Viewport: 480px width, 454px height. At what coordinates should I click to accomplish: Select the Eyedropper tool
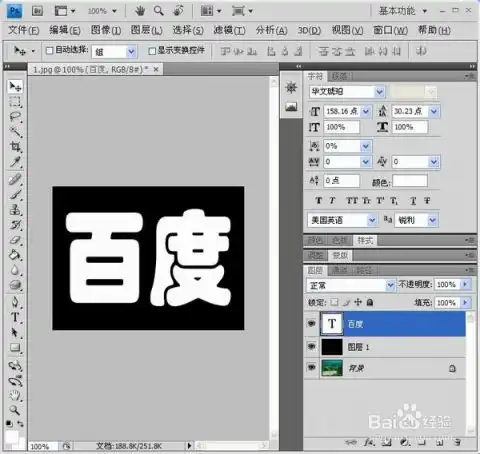[15, 162]
